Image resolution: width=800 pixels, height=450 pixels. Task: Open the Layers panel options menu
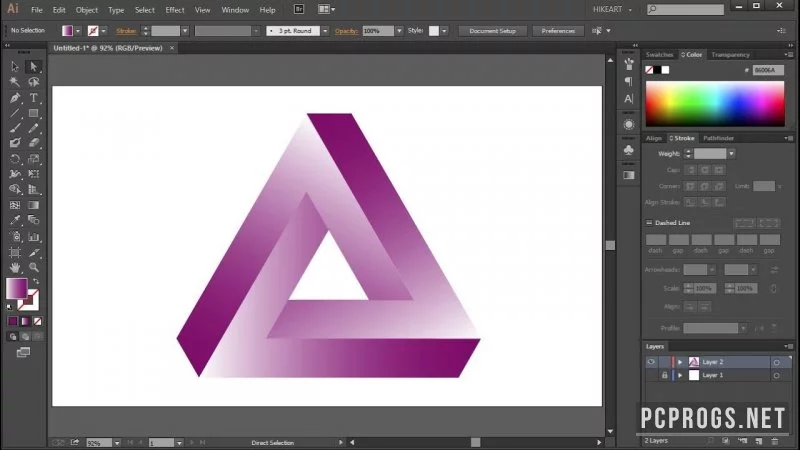pyautogui.click(x=789, y=346)
